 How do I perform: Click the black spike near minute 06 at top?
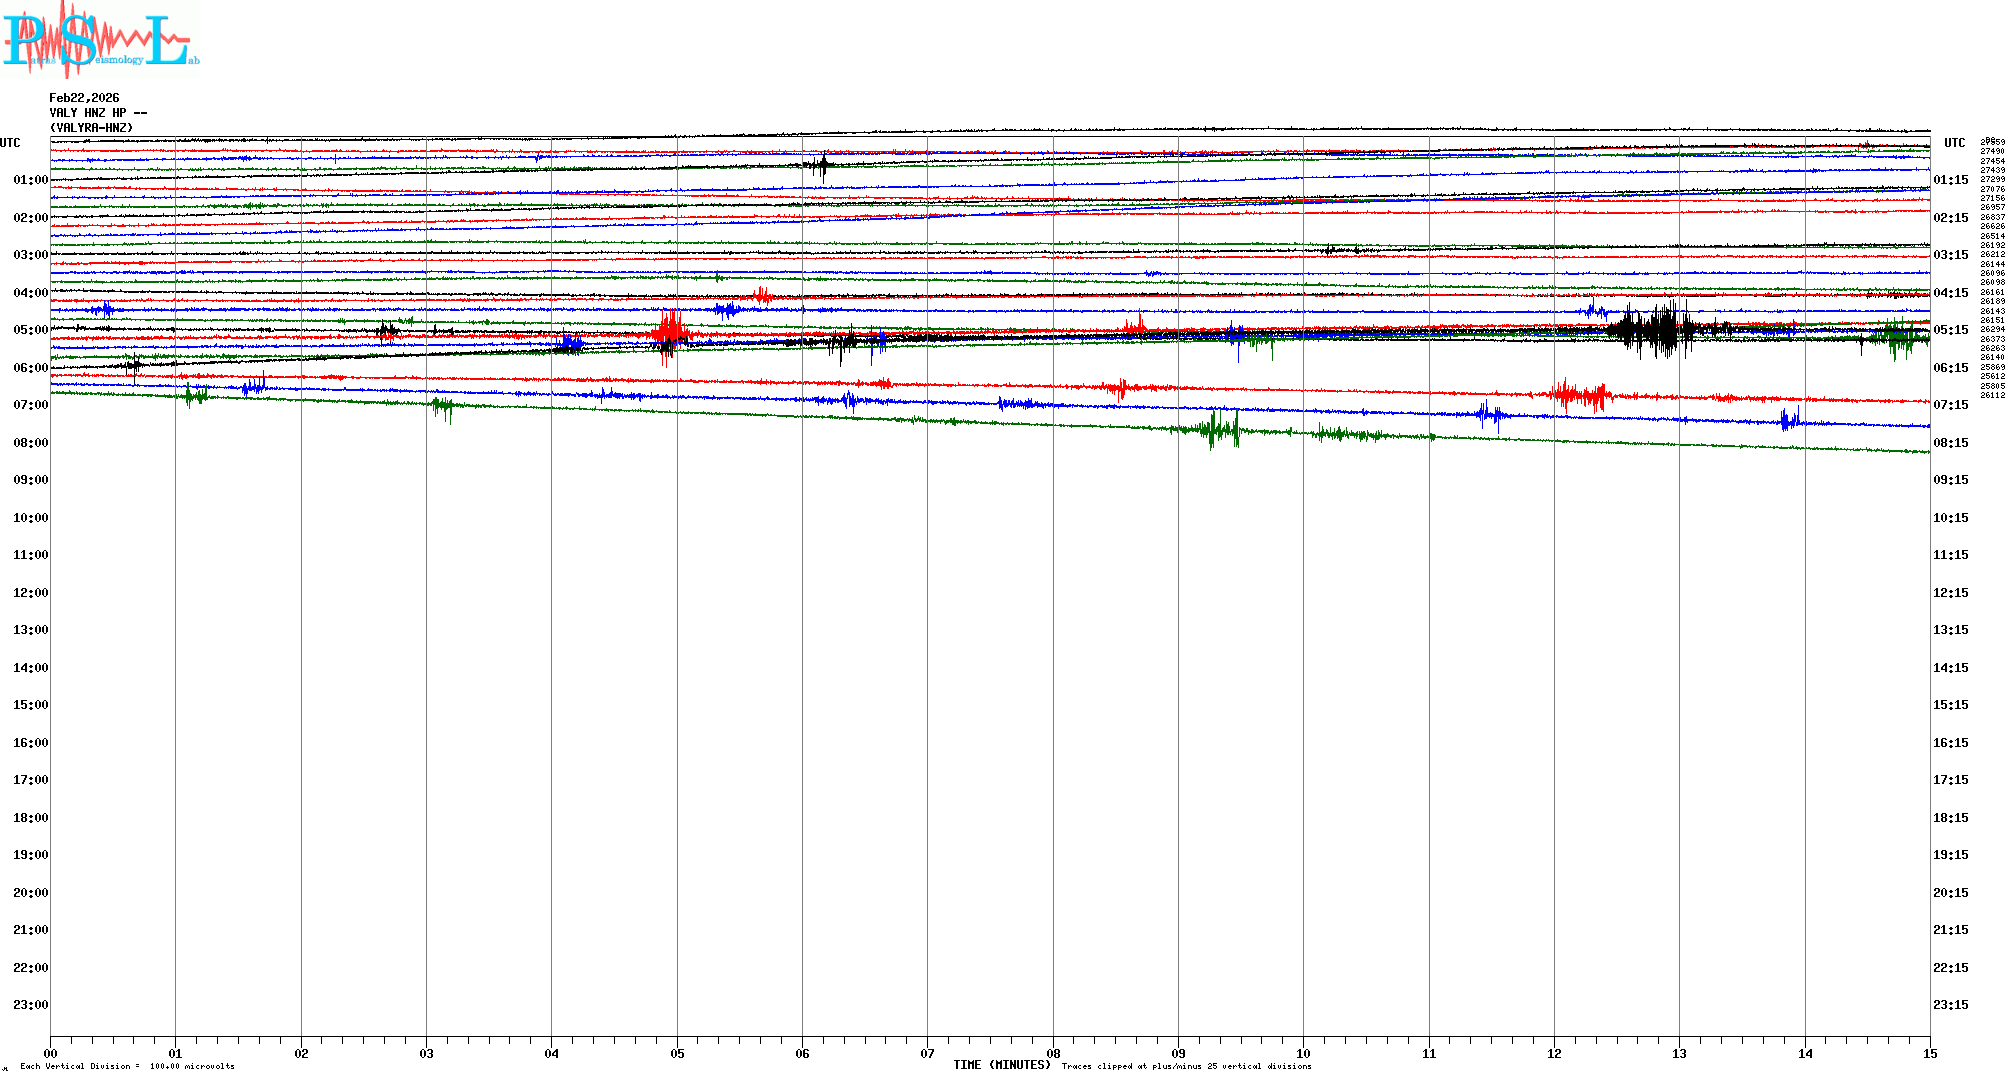point(822,165)
